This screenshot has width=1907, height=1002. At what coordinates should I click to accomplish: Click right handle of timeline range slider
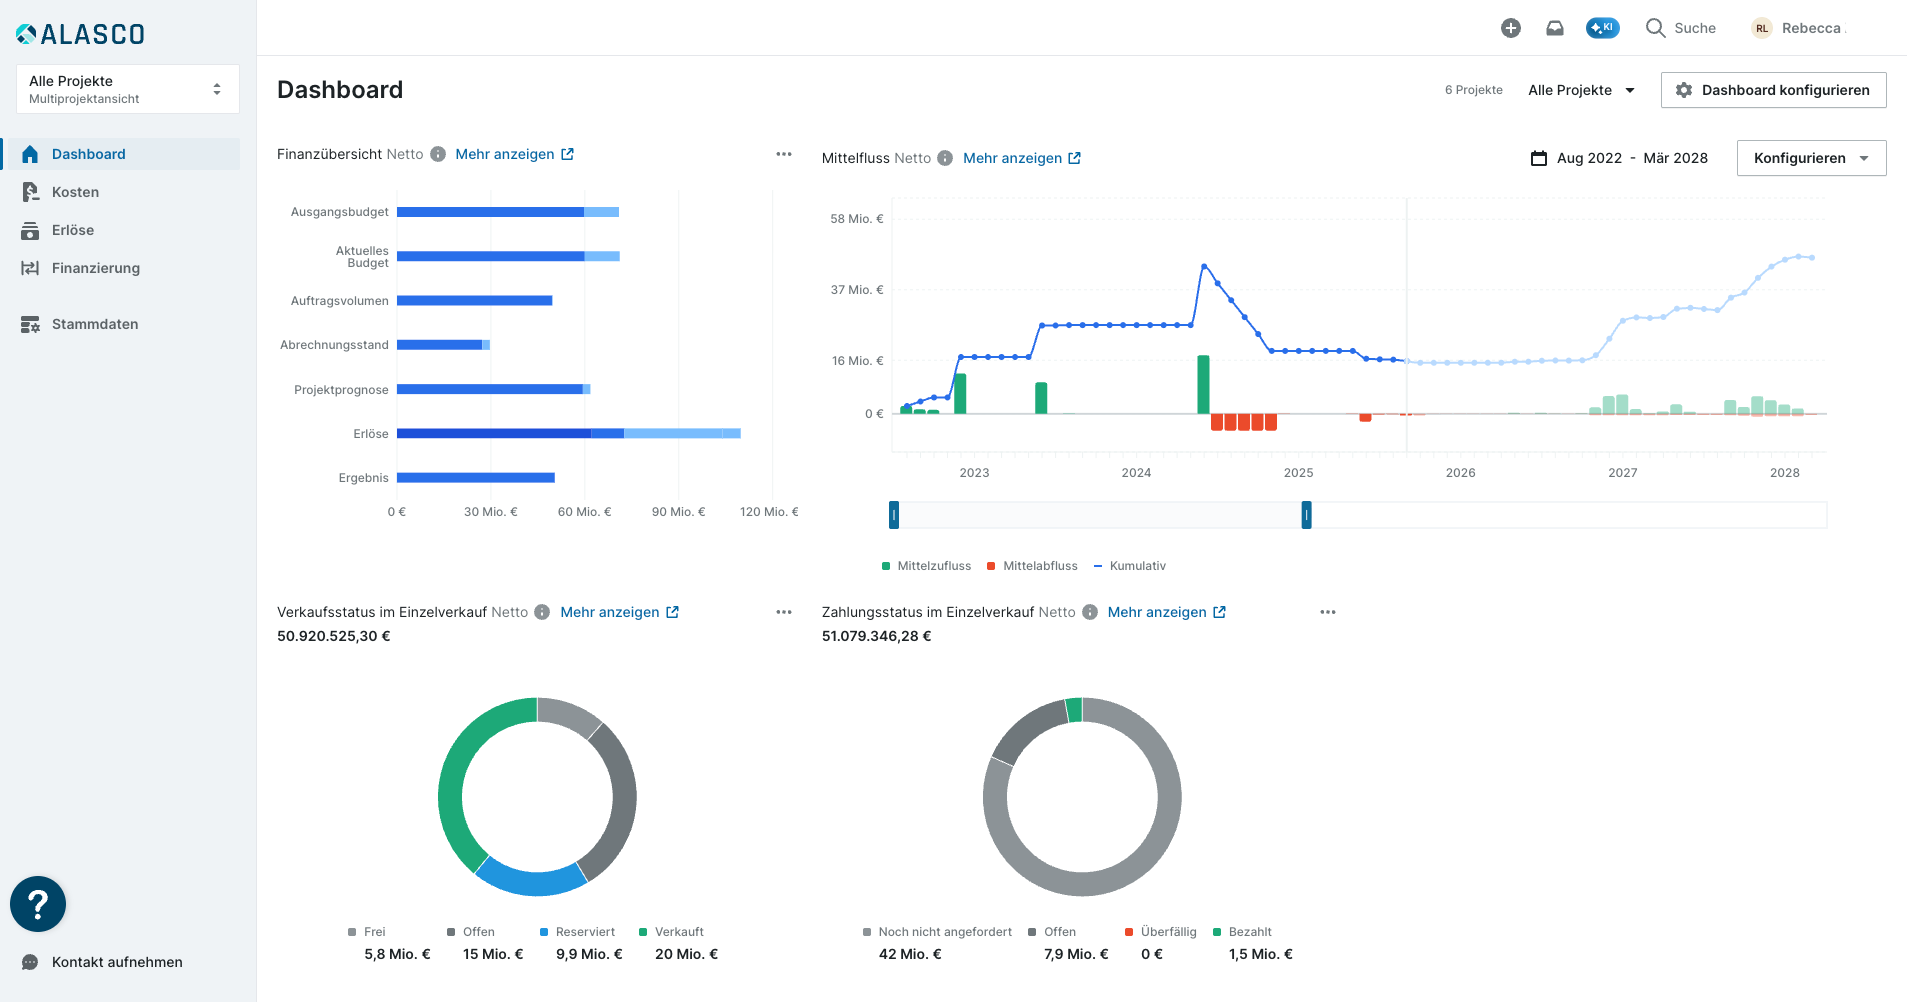(x=1306, y=515)
